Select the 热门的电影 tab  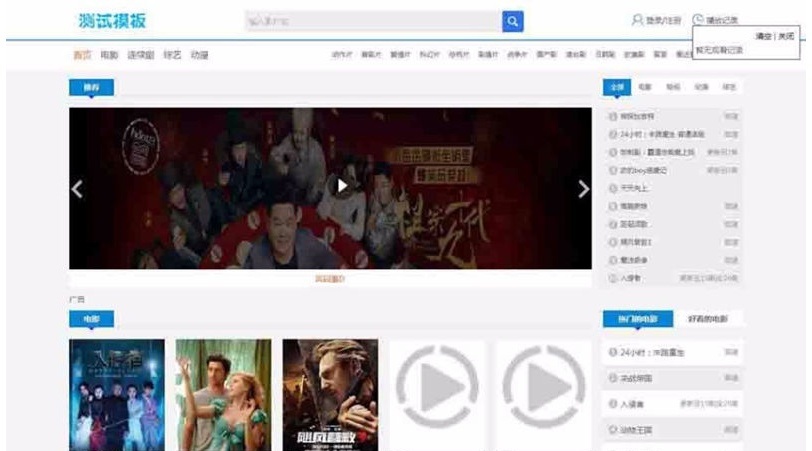637,319
